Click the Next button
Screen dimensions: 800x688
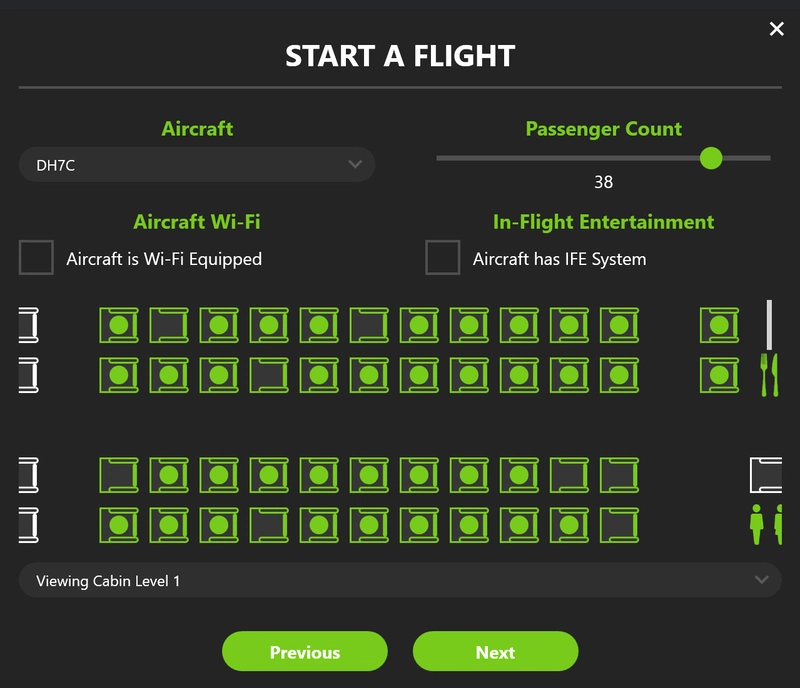pyautogui.click(x=496, y=651)
